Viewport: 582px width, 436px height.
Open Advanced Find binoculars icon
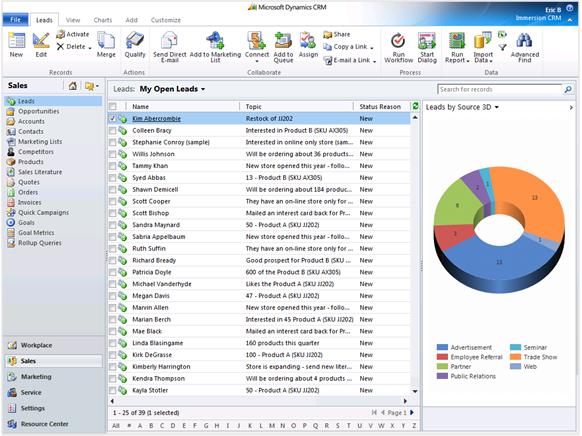[524, 40]
